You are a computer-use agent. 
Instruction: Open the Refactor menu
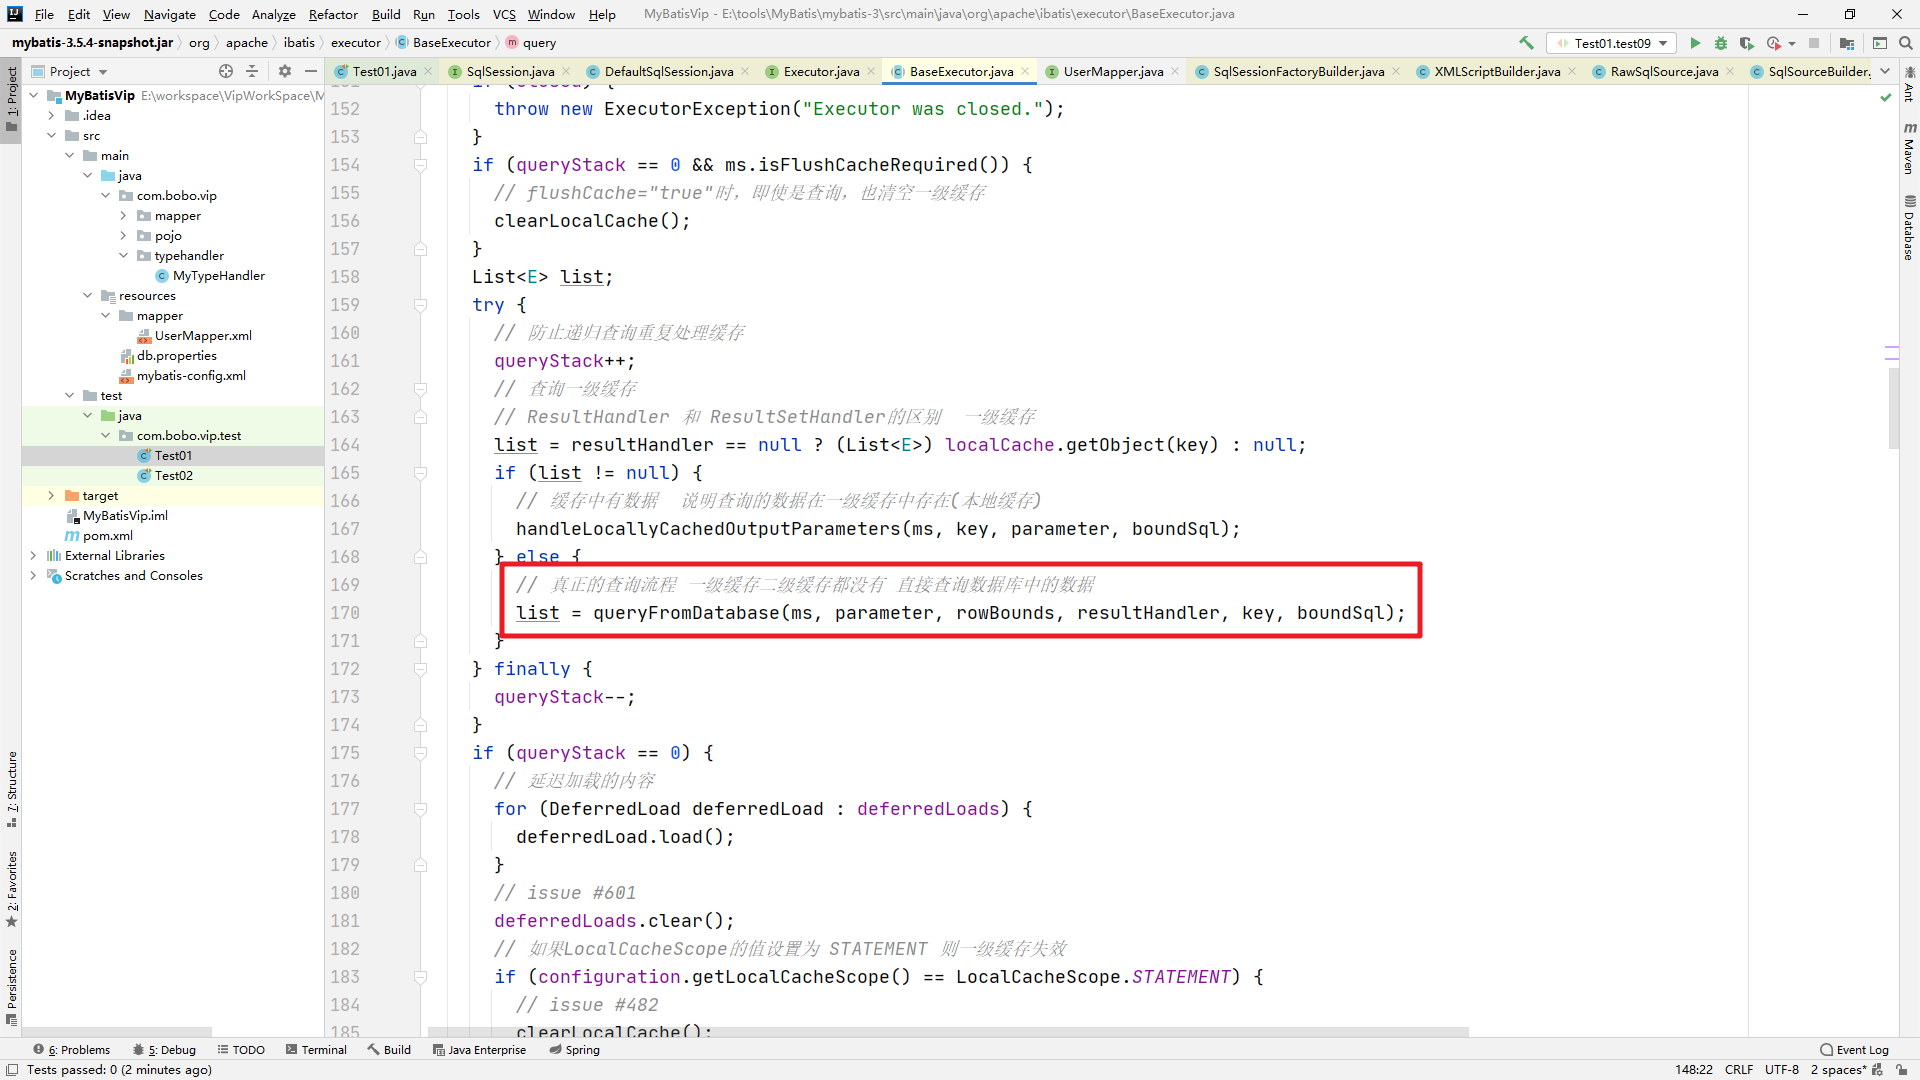pos(332,14)
